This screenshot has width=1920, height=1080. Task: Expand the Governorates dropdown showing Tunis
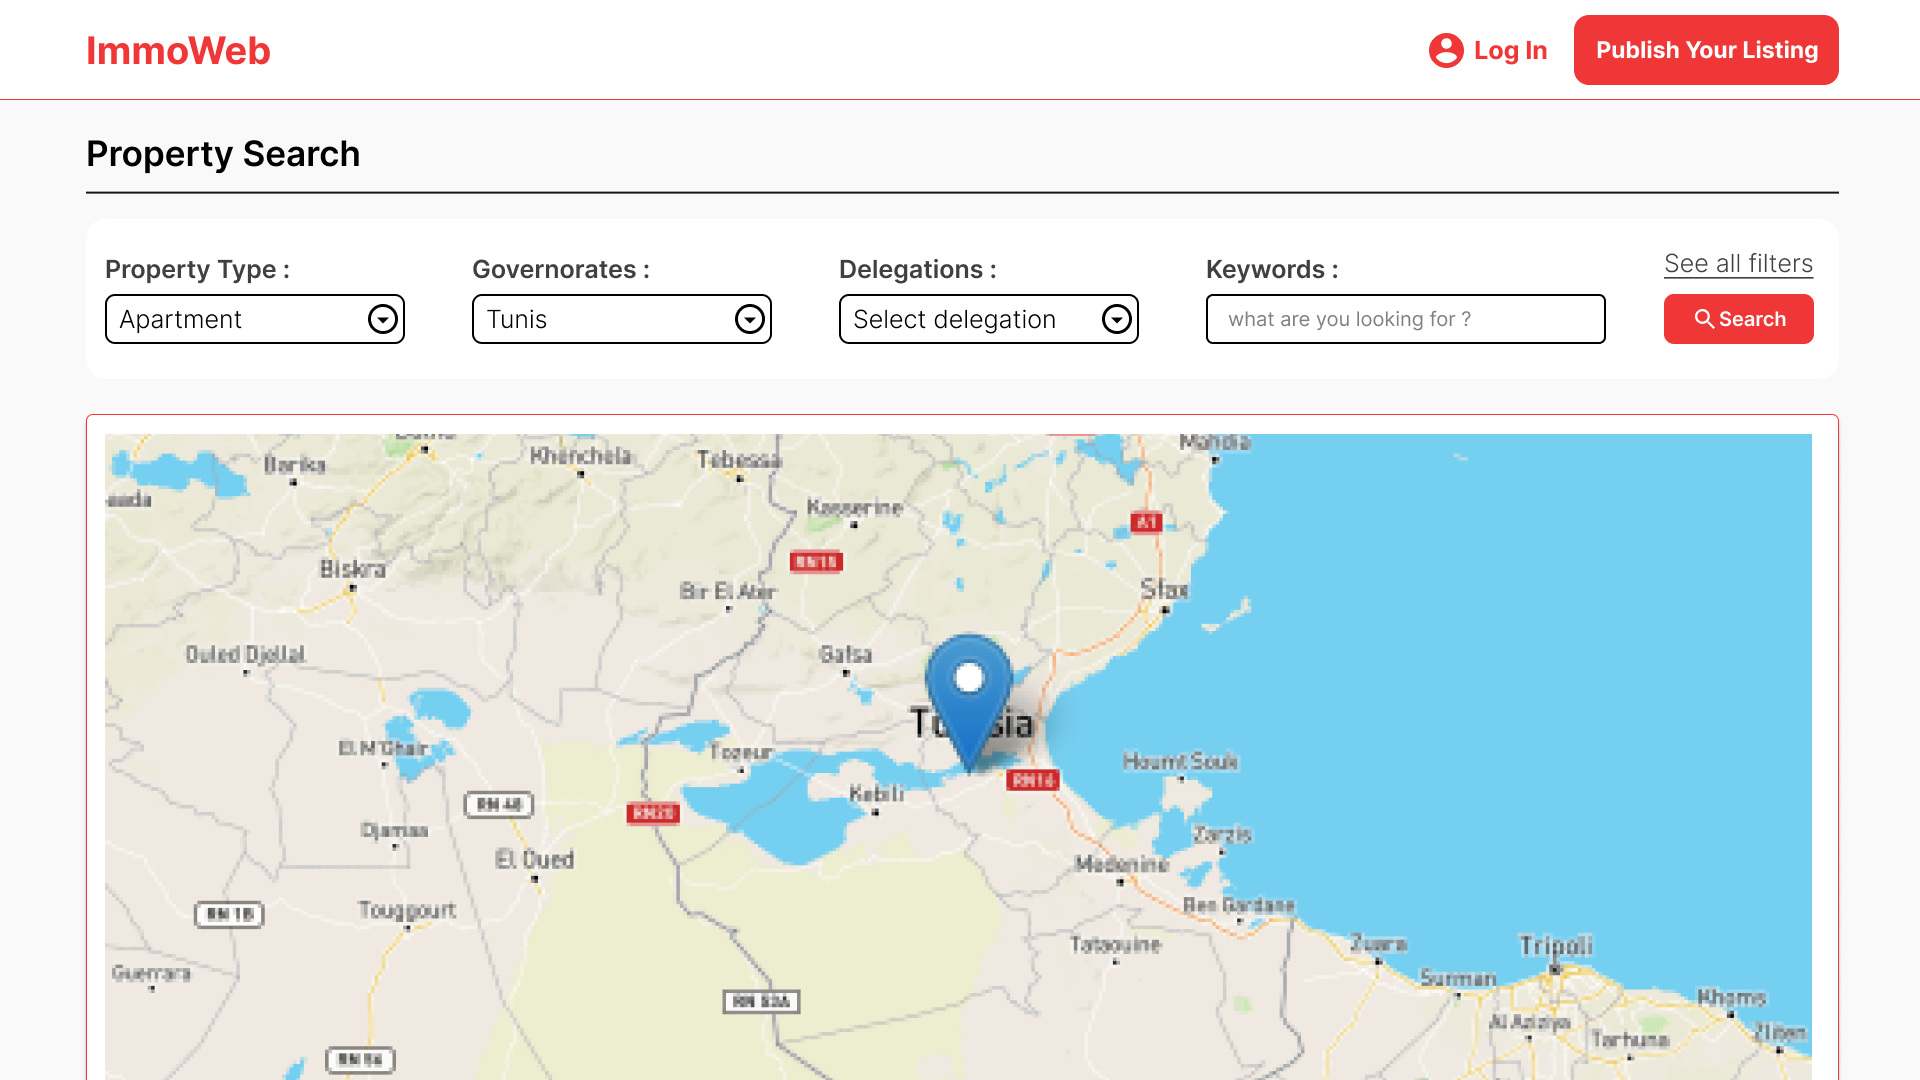click(622, 319)
